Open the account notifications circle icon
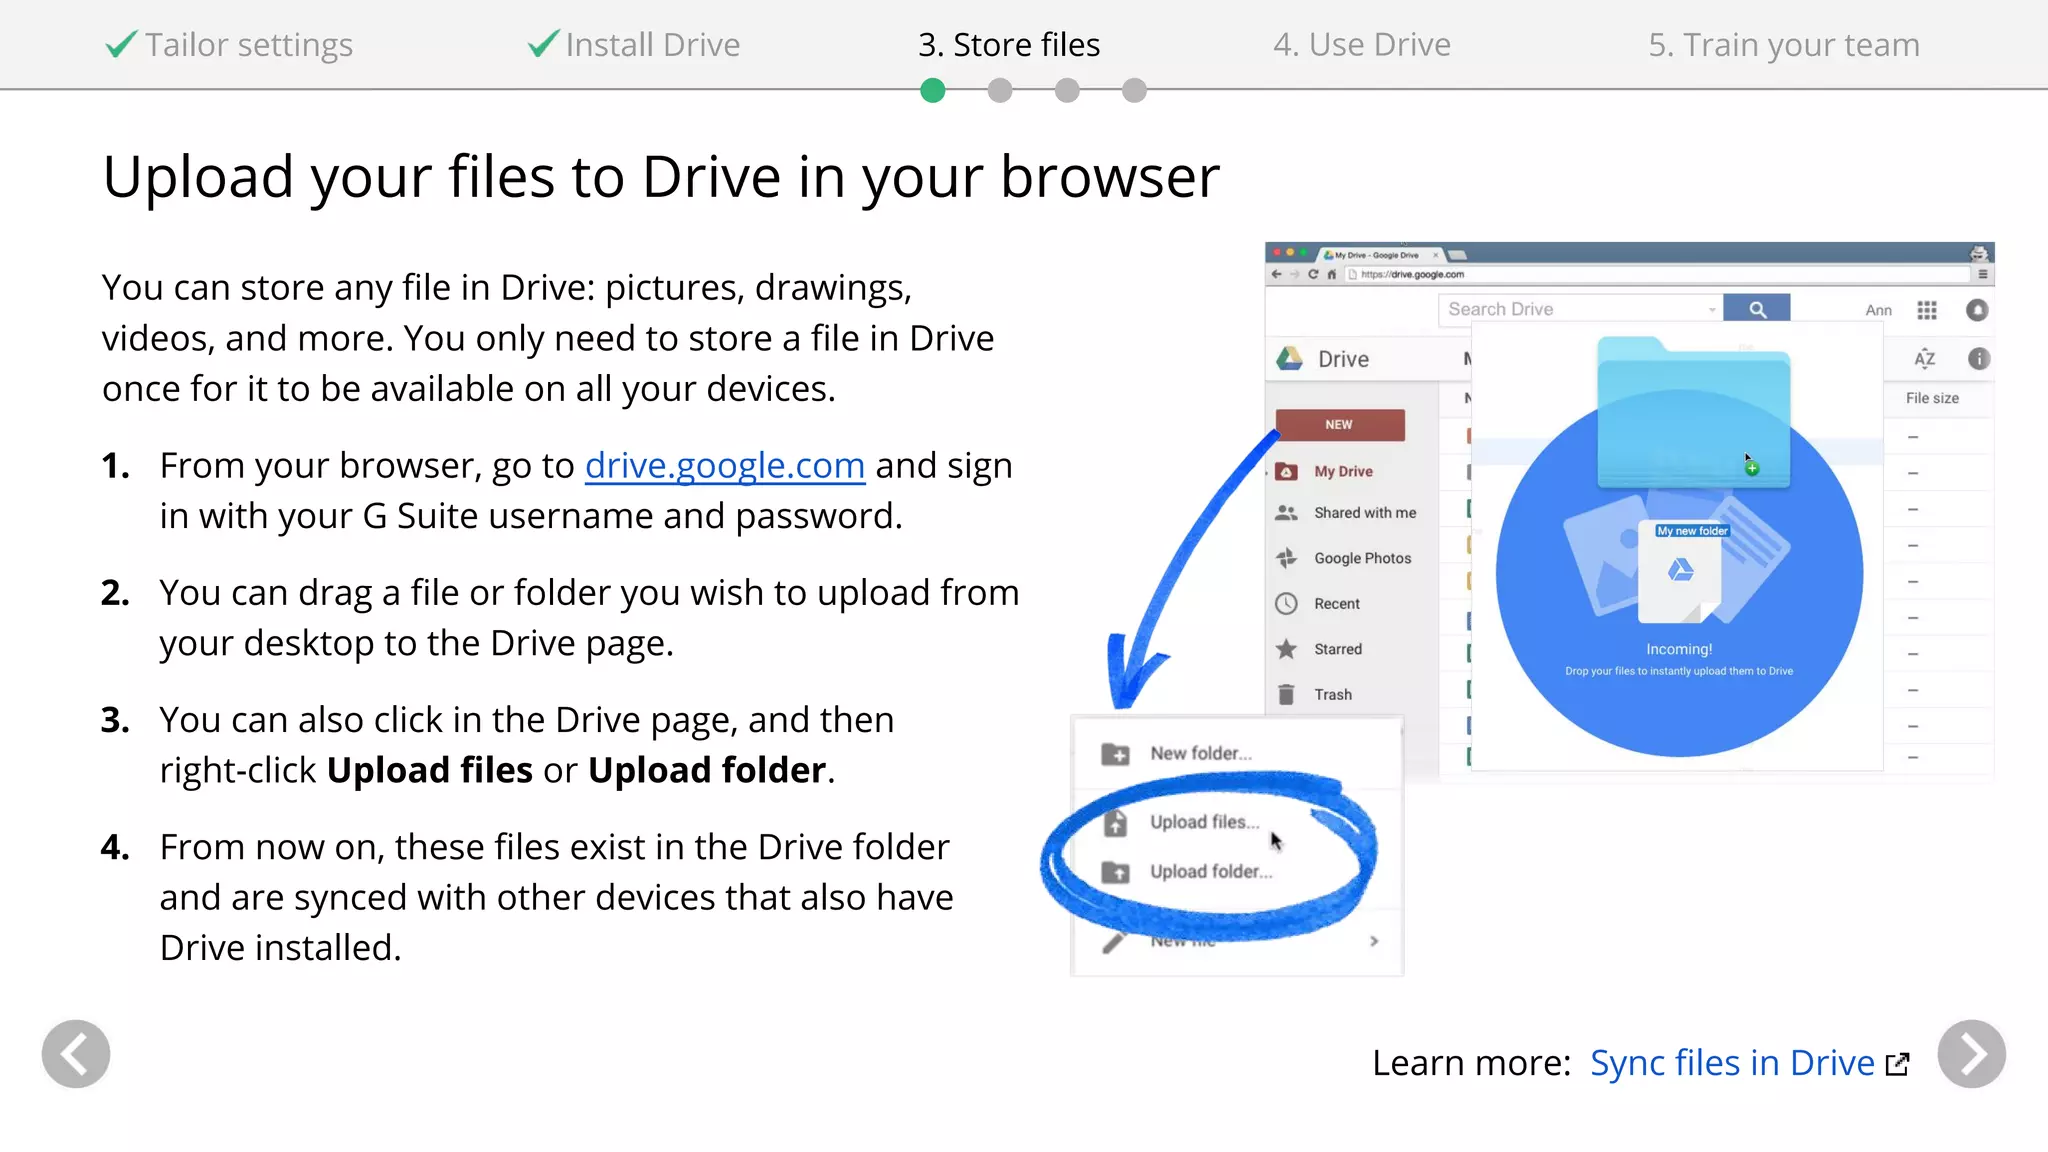The width and height of the screenshot is (2048, 1152). point(1977,310)
